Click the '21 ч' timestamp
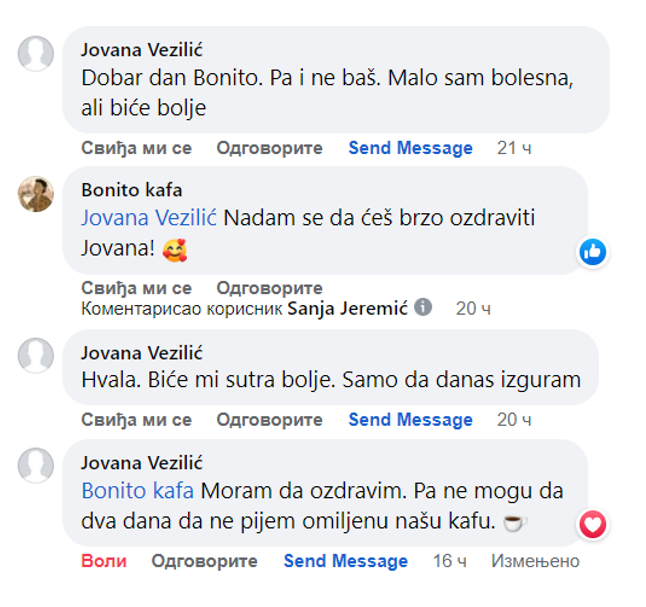Viewport: 646px width, 607px height. 514,148
